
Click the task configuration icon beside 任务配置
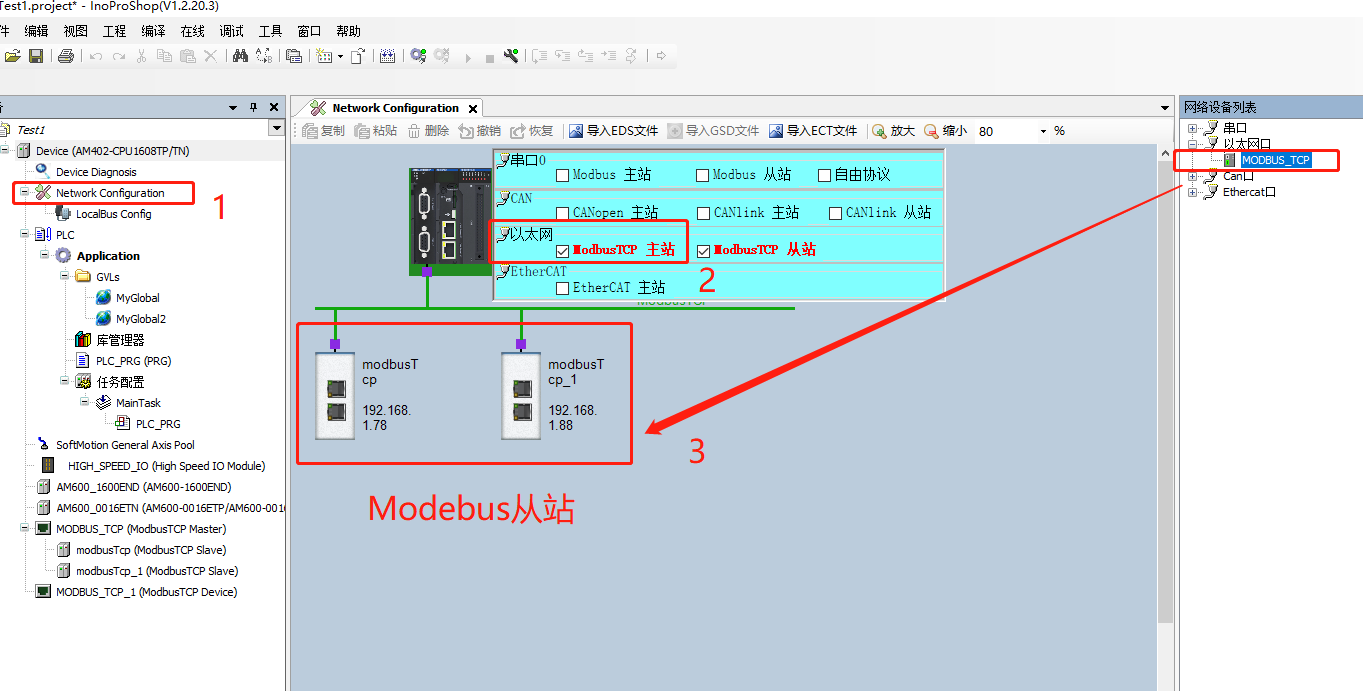[x=83, y=382]
